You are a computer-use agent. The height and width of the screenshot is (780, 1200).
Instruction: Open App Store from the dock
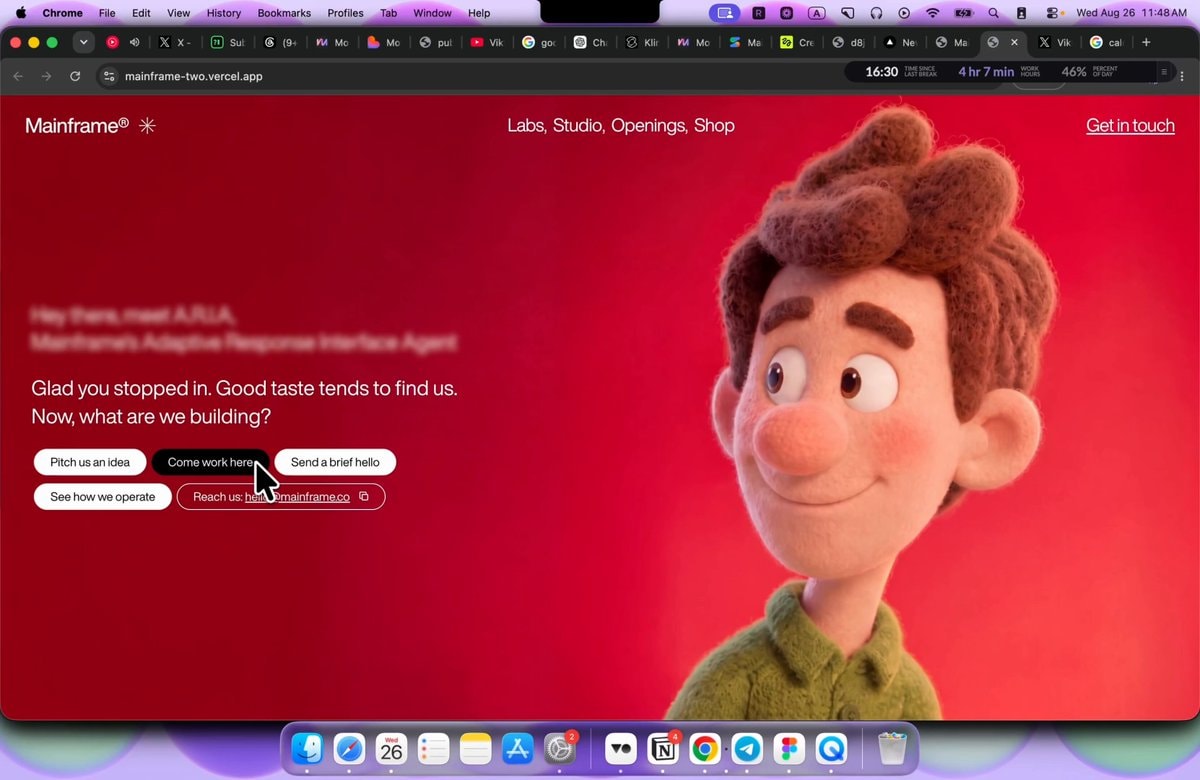click(x=517, y=748)
